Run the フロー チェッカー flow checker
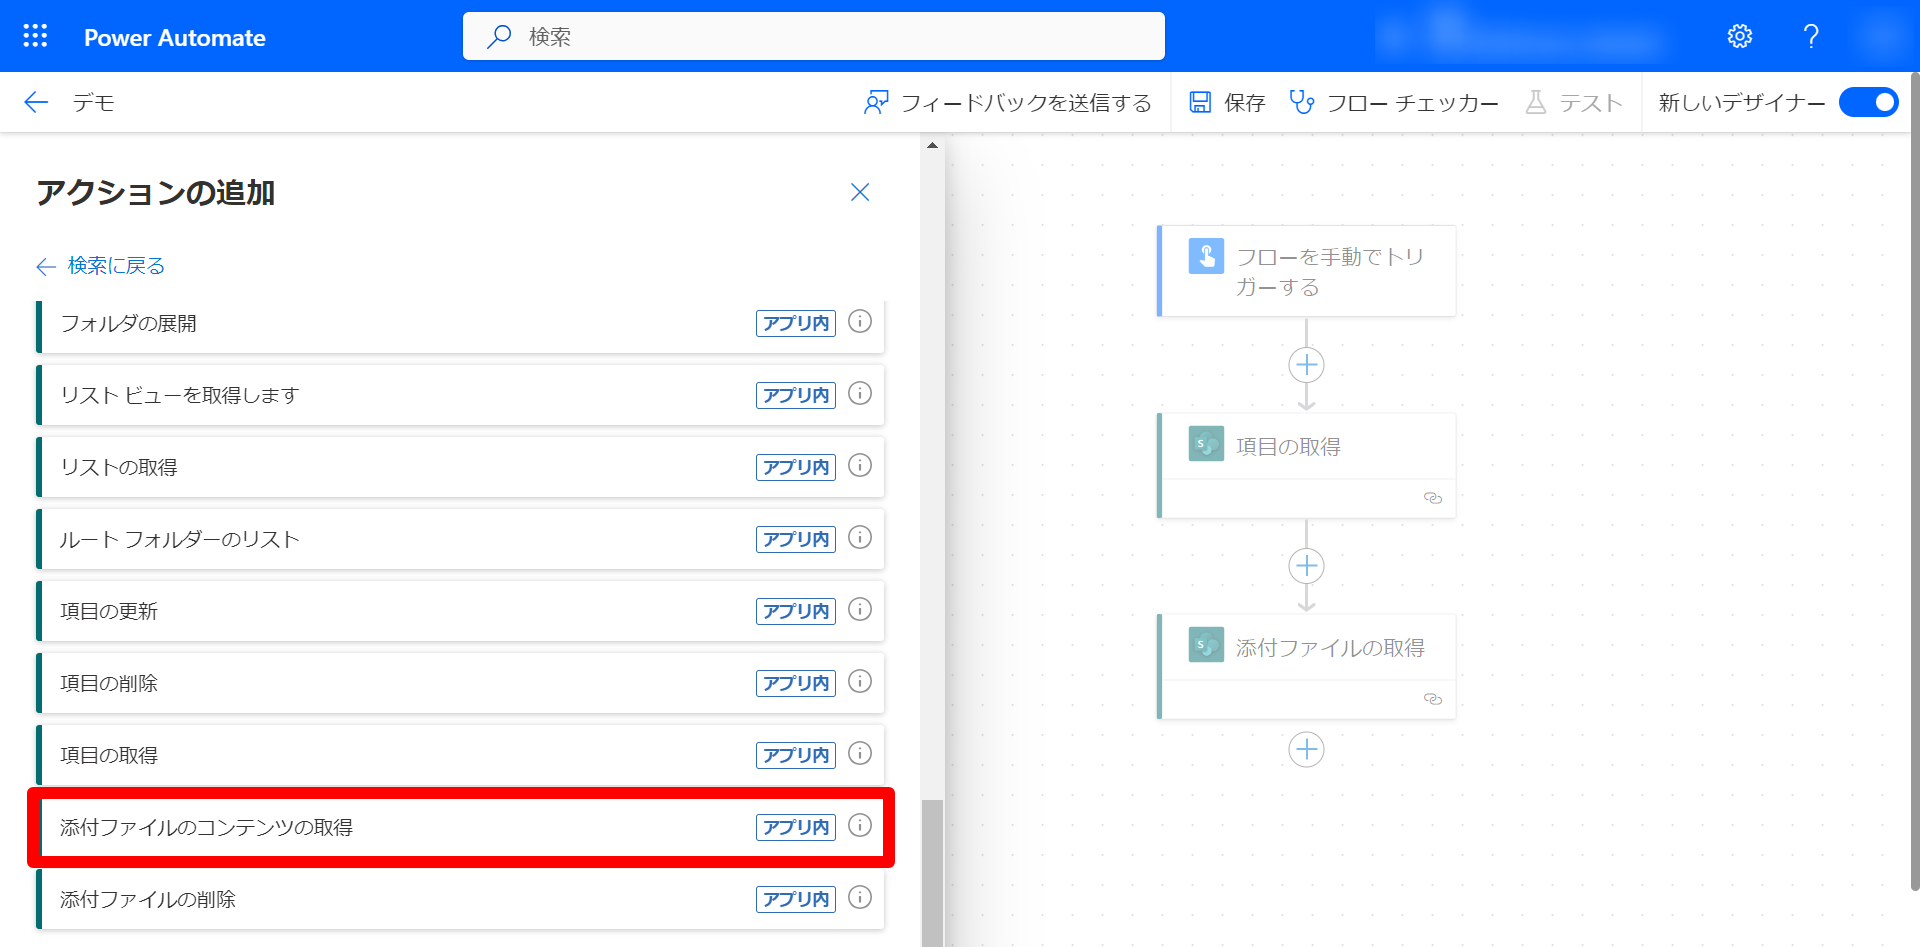The height and width of the screenshot is (947, 1920). tap(1394, 101)
